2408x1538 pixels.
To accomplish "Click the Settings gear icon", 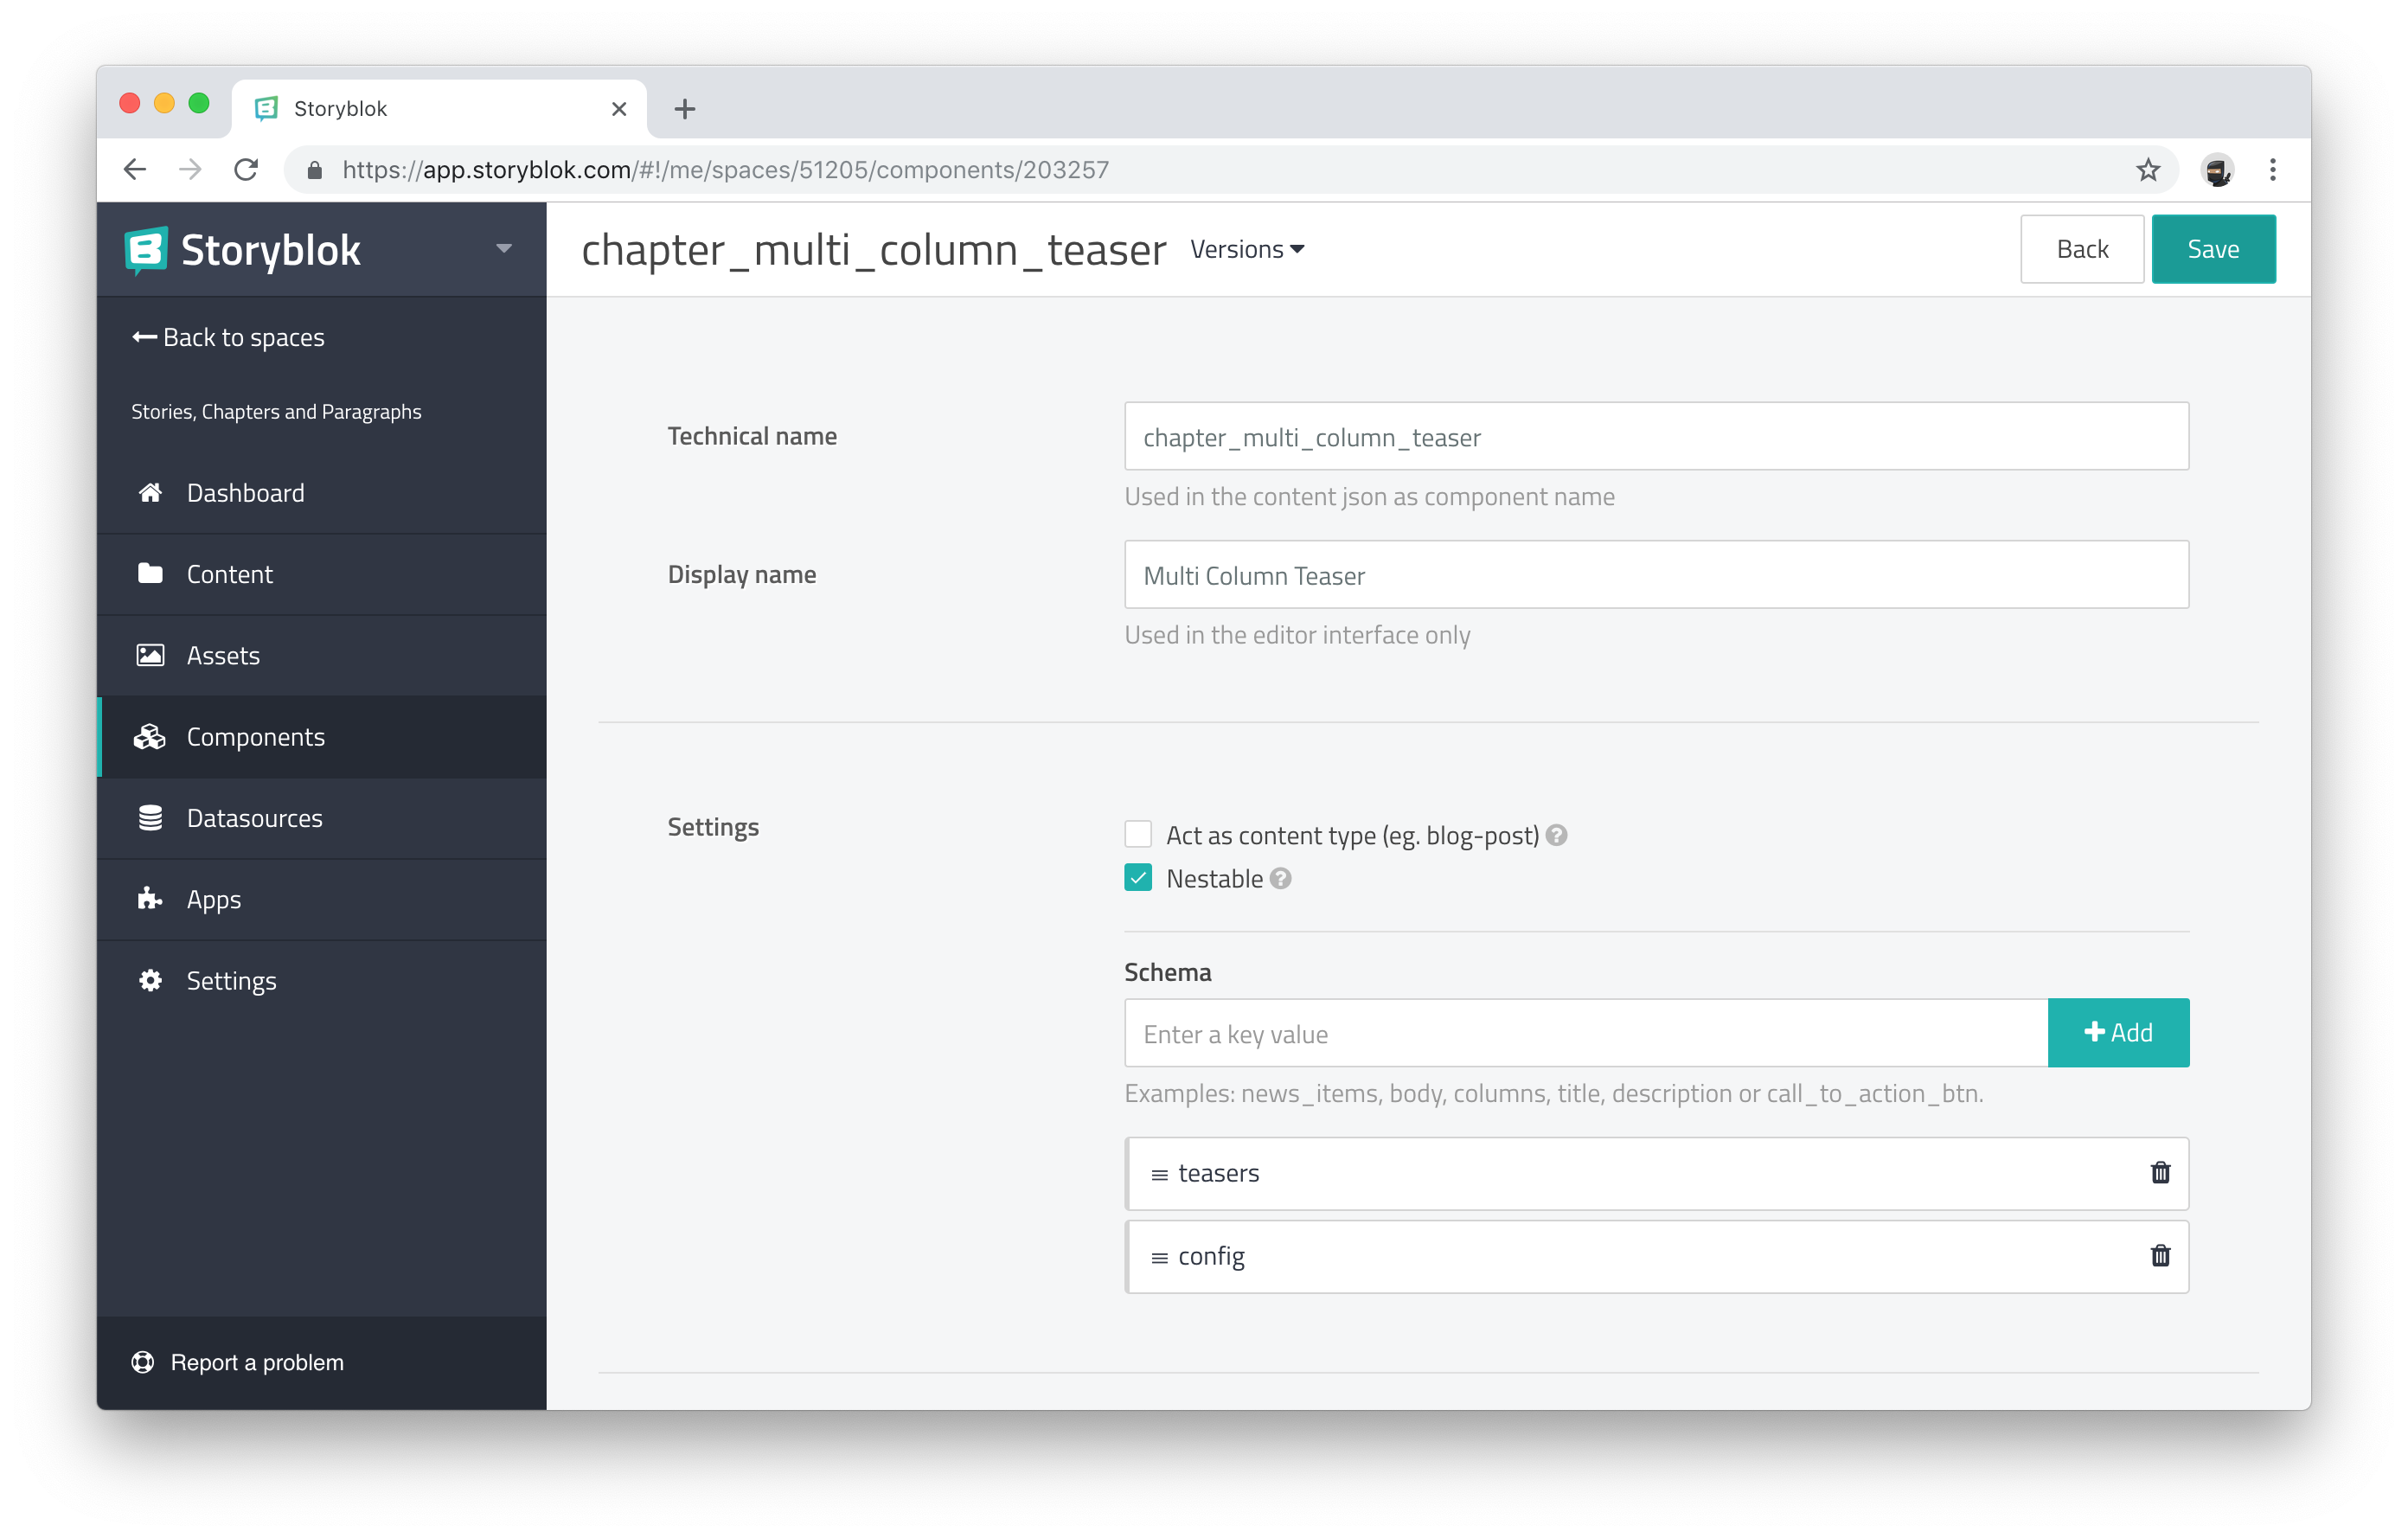I will pyautogui.click(x=149, y=980).
